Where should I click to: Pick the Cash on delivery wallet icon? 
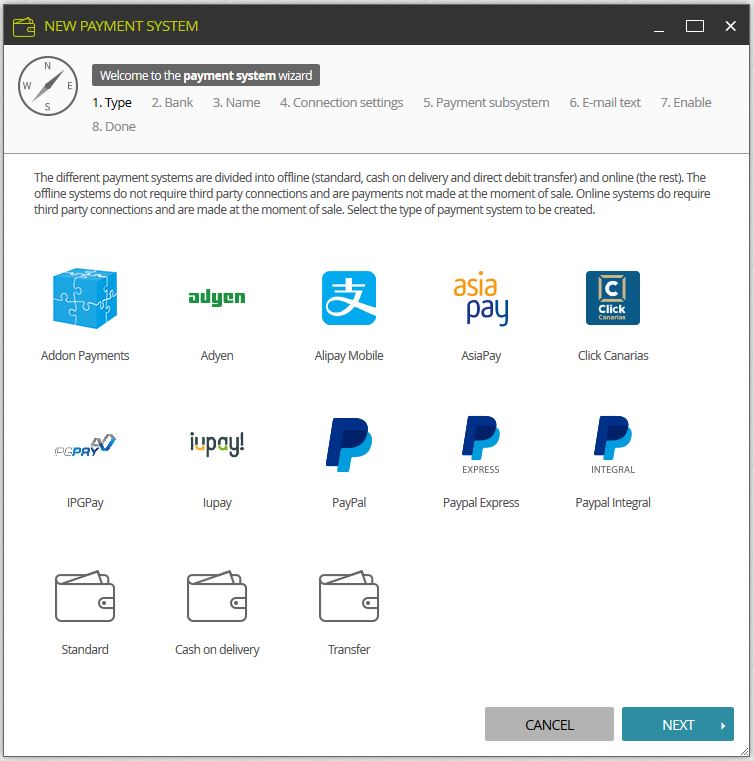(217, 596)
